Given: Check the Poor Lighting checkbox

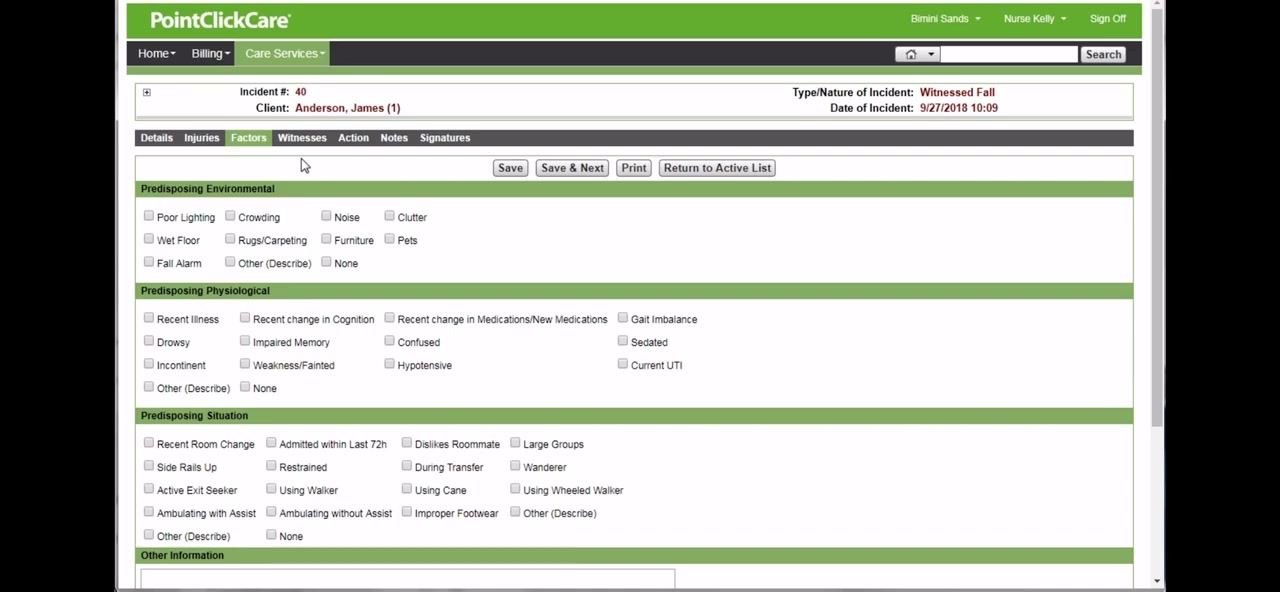Looking at the screenshot, I should [149, 216].
